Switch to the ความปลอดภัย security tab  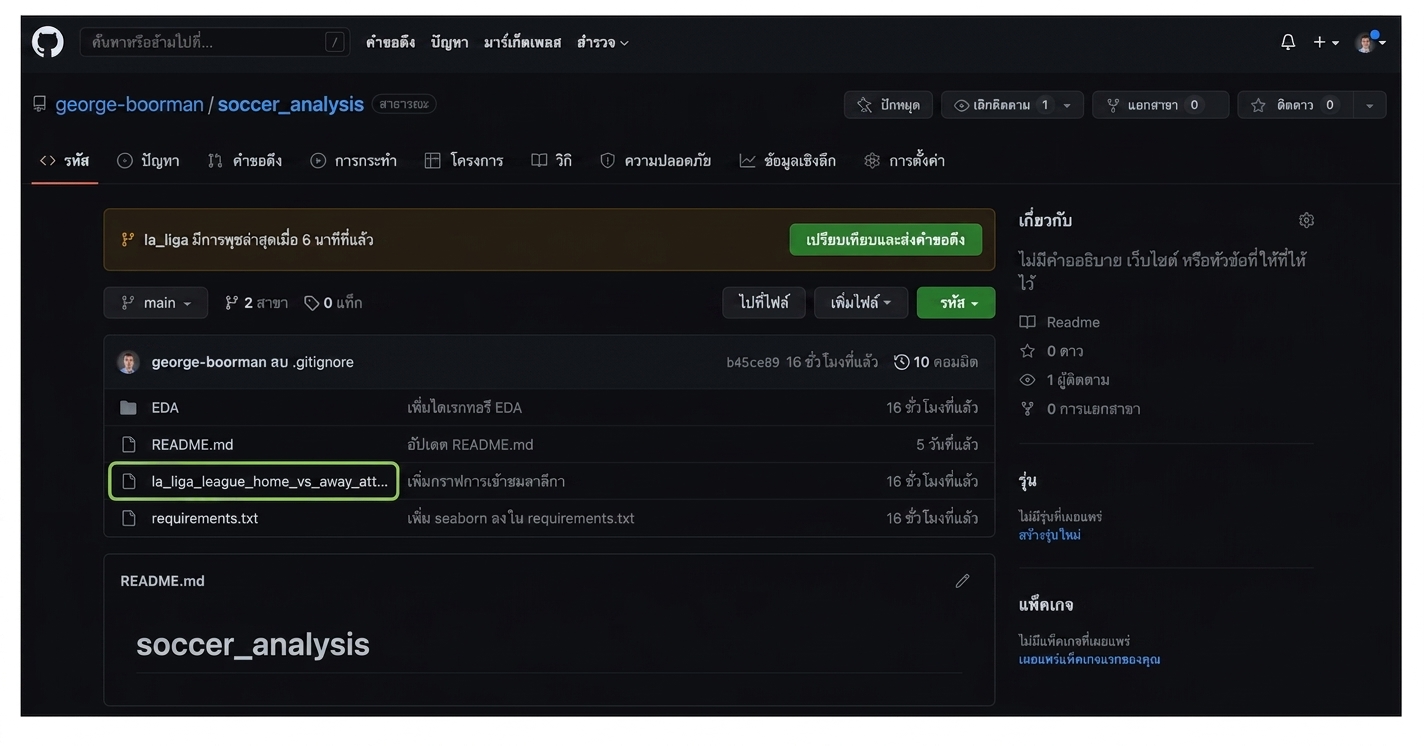656,160
